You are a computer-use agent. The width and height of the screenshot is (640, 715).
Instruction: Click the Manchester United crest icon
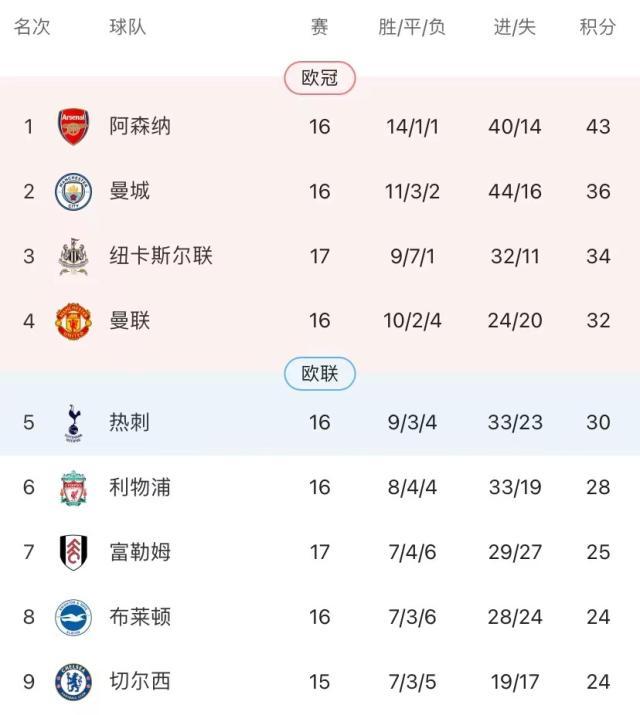coord(73,322)
